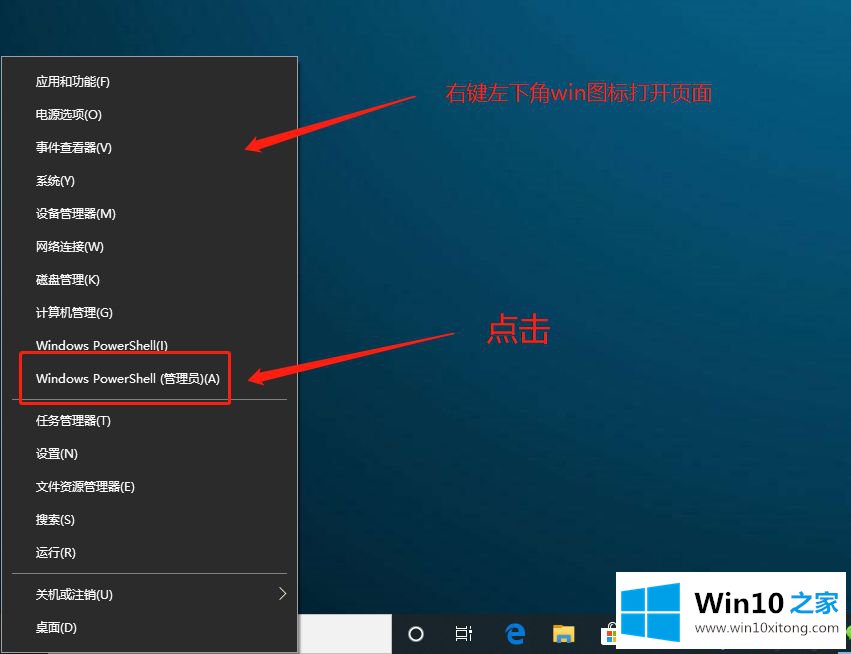Open File Explorer folder icon on taskbar

(564, 634)
